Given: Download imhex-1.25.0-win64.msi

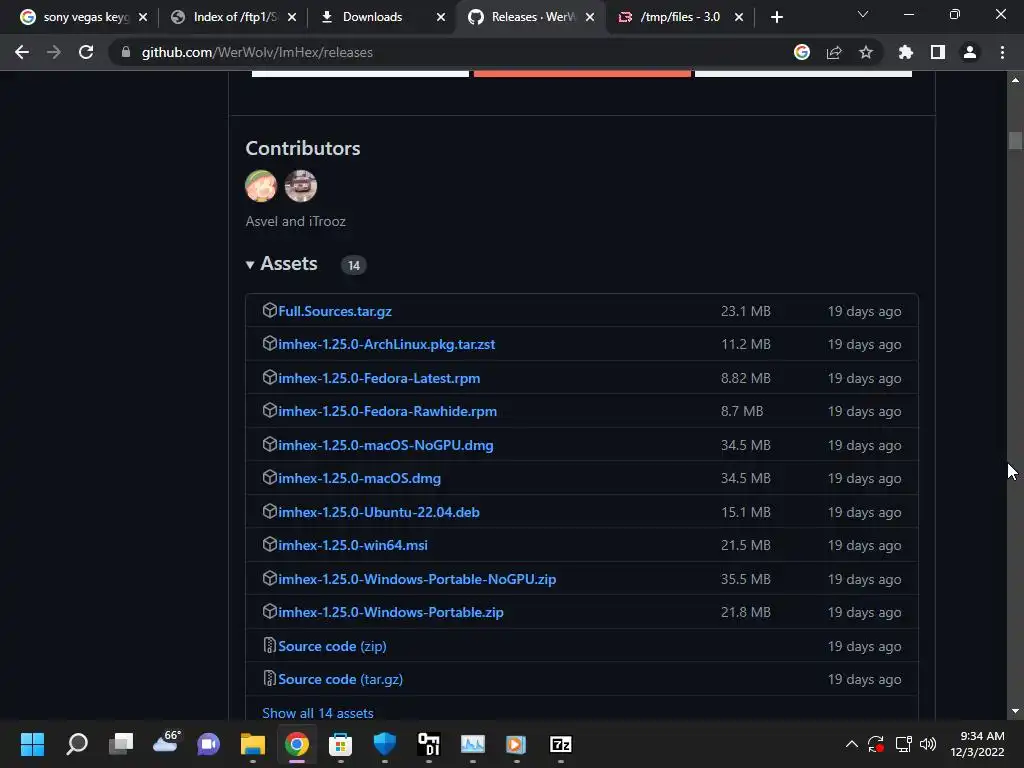Looking at the screenshot, I should [x=353, y=545].
